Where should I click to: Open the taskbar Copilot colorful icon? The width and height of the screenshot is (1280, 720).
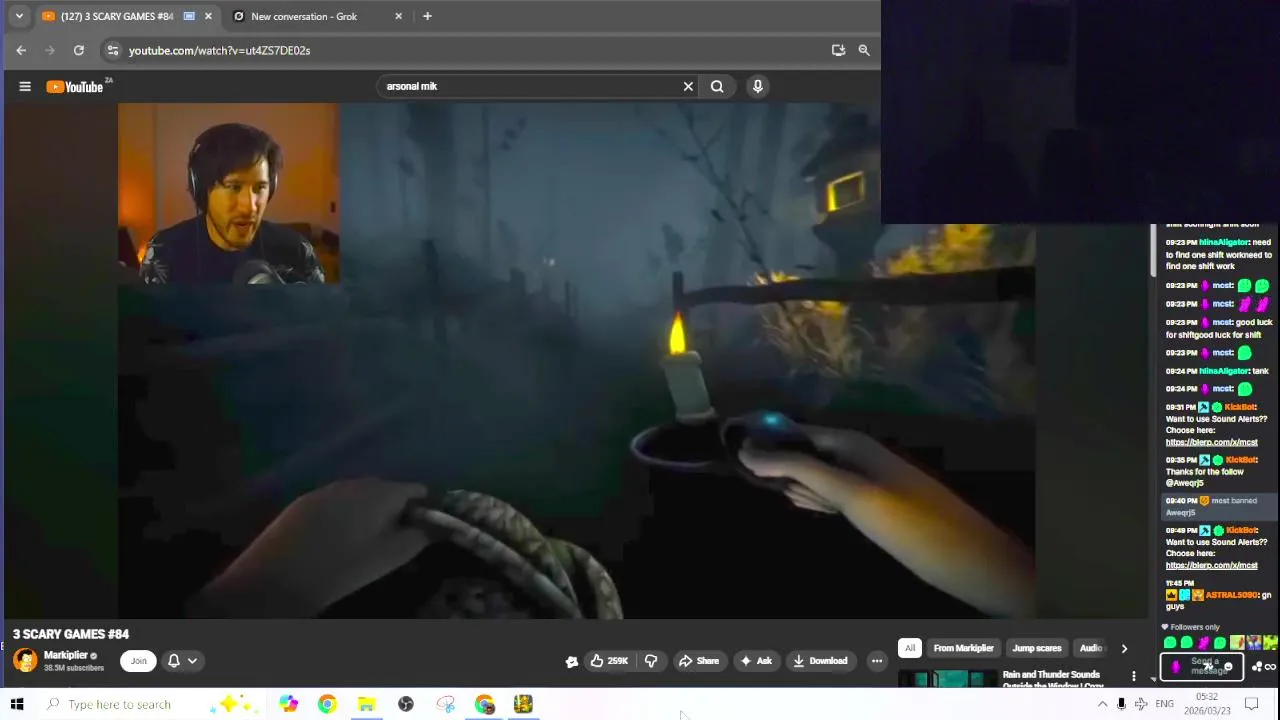(288, 704)
